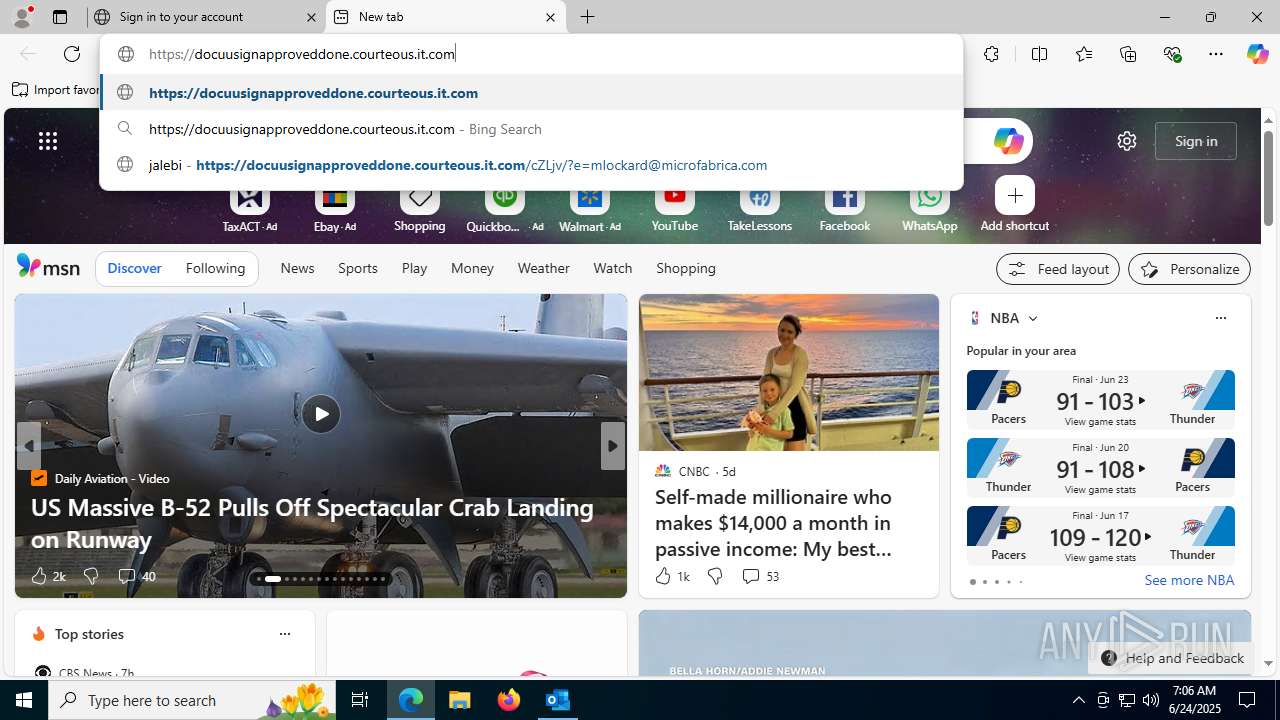Switch to 'Sign in to your account' tab
The width and height of the screenshot is (1280, 720).
(205, 17)
